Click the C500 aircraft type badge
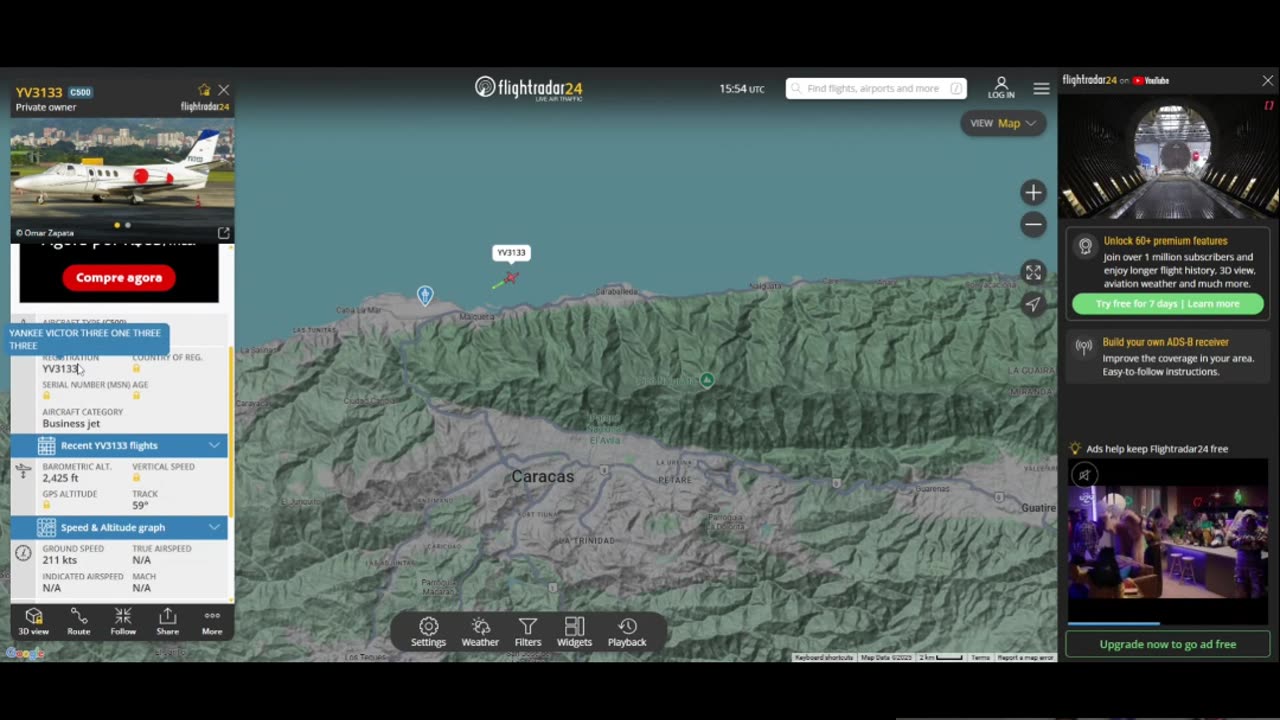 click(x=80, y=93)
